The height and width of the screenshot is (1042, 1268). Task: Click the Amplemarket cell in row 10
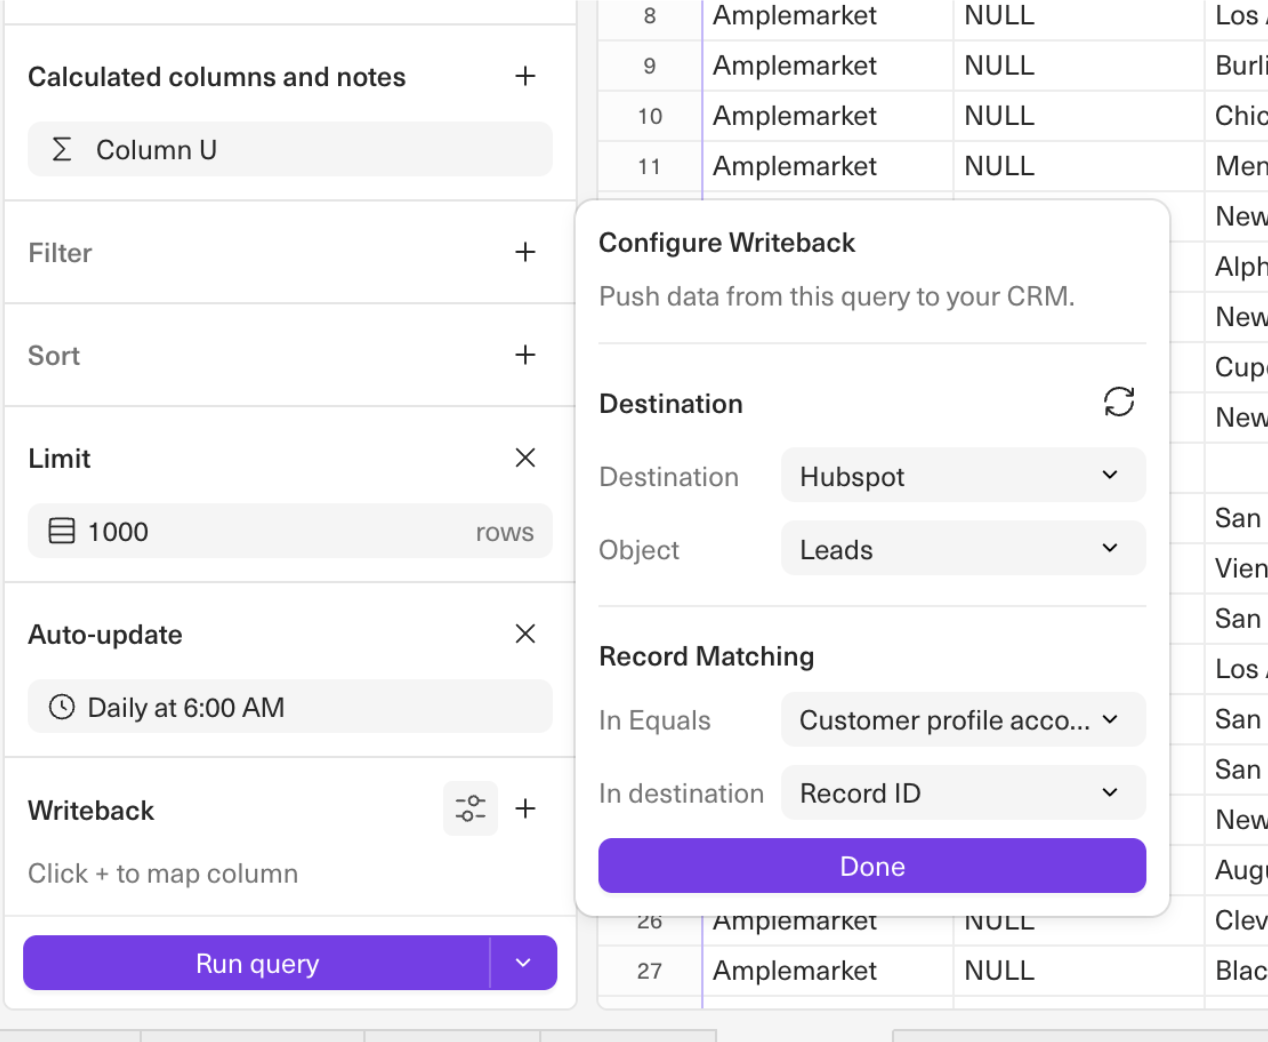[x=795, y=116]
